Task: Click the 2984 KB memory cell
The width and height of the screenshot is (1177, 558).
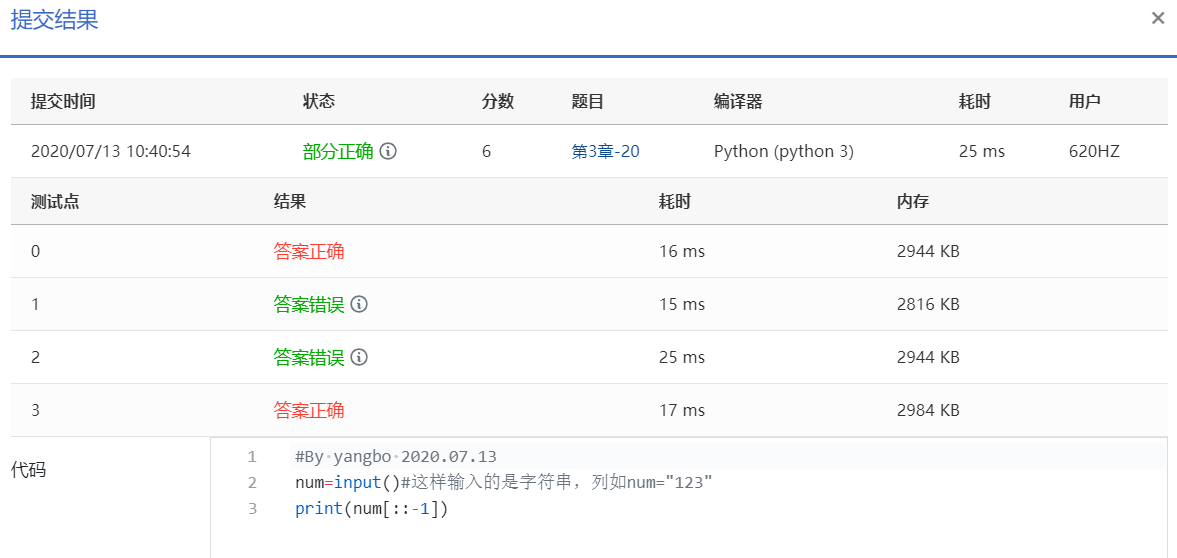Action: 928,410
